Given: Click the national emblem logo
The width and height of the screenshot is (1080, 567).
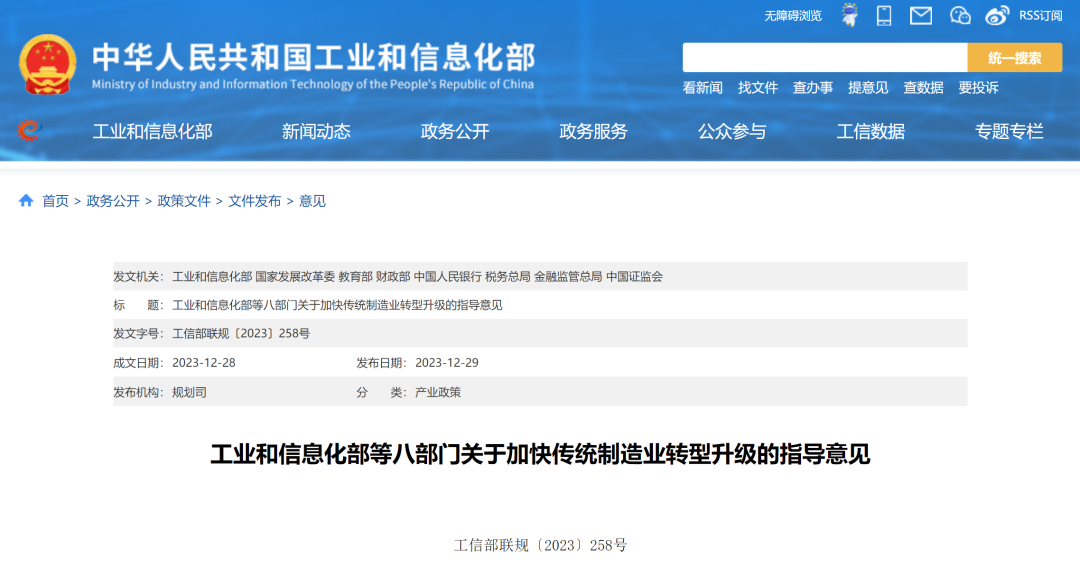Looking at the screenshot, I should pos(47,64).
